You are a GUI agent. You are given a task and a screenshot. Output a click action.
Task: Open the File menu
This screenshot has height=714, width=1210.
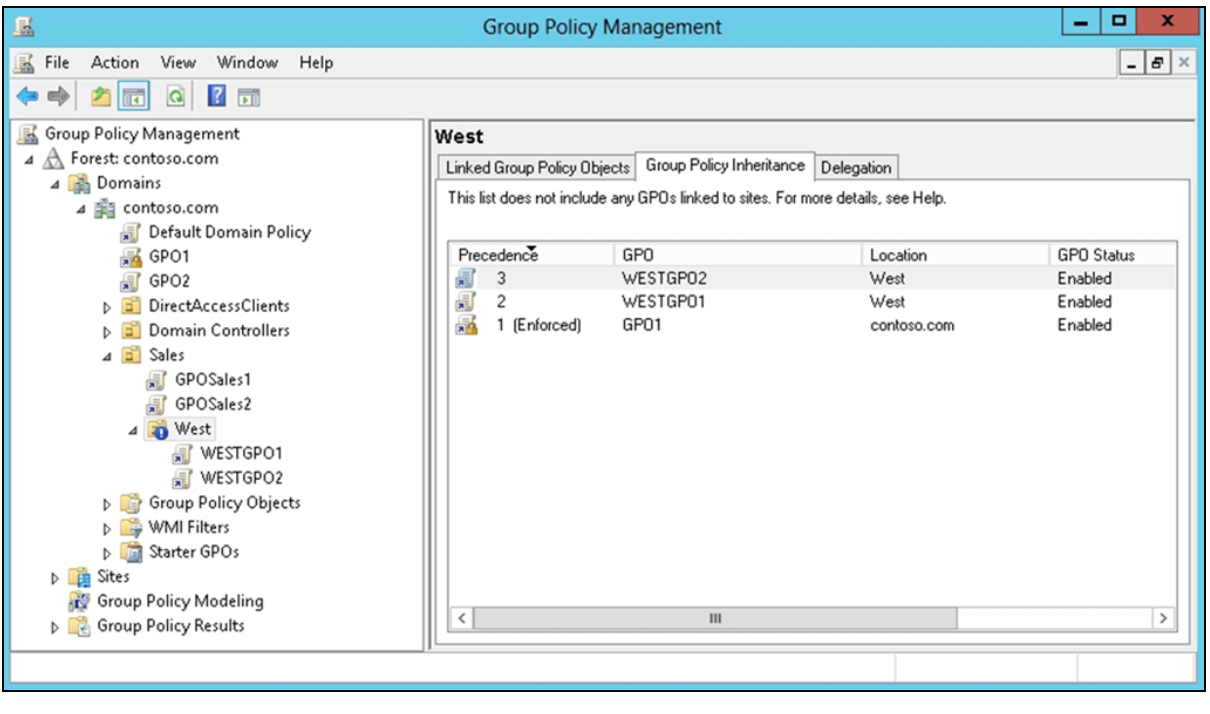click(57, 63)
